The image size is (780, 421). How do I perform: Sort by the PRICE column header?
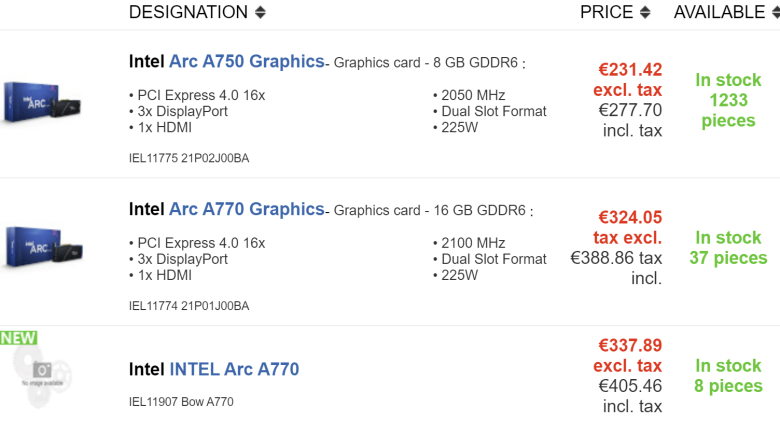pos(606,13)
